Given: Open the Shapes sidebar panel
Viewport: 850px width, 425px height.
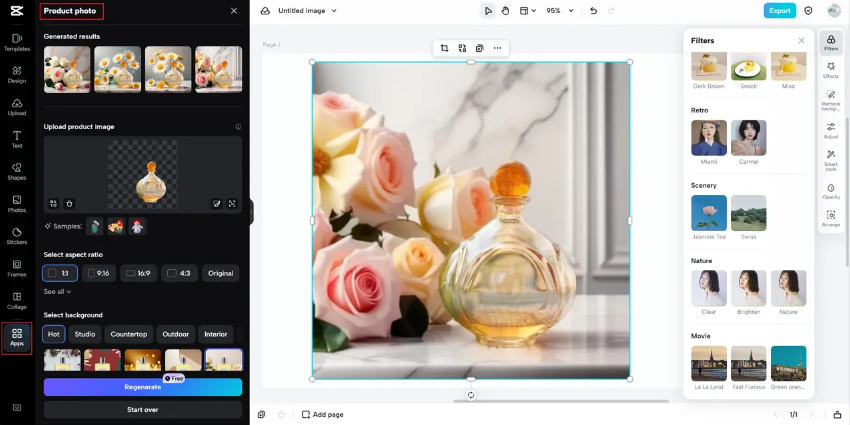Looking at the screenshot, I should click(x=17, y=171).
